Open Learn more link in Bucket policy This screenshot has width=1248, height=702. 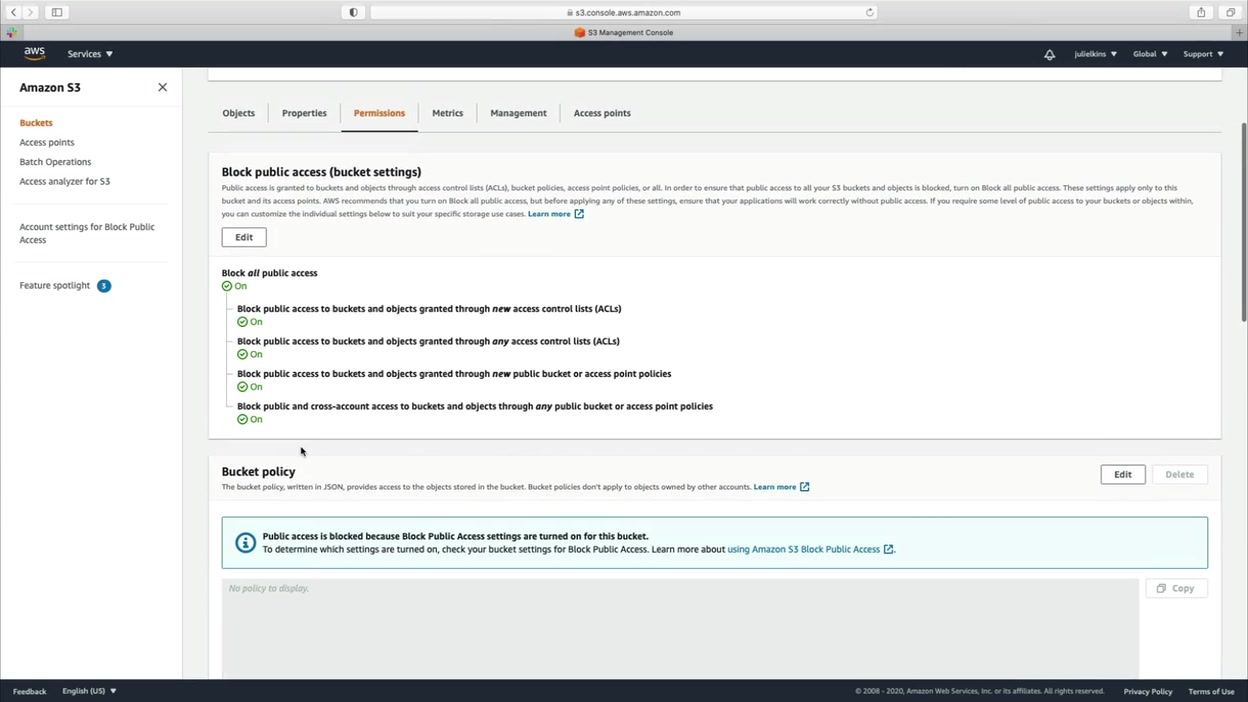781,487
